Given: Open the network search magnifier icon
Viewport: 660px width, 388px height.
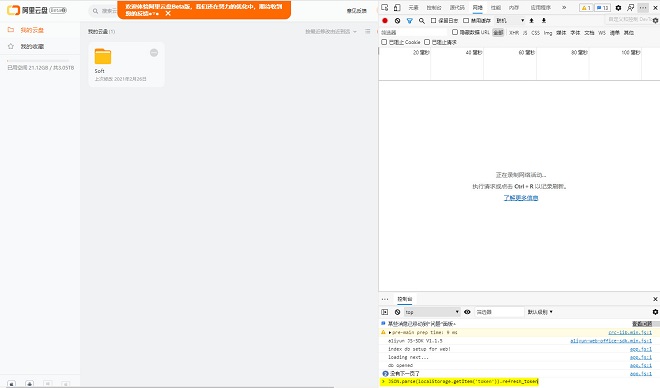Looking at the screenshot, I should coord(421,20).
